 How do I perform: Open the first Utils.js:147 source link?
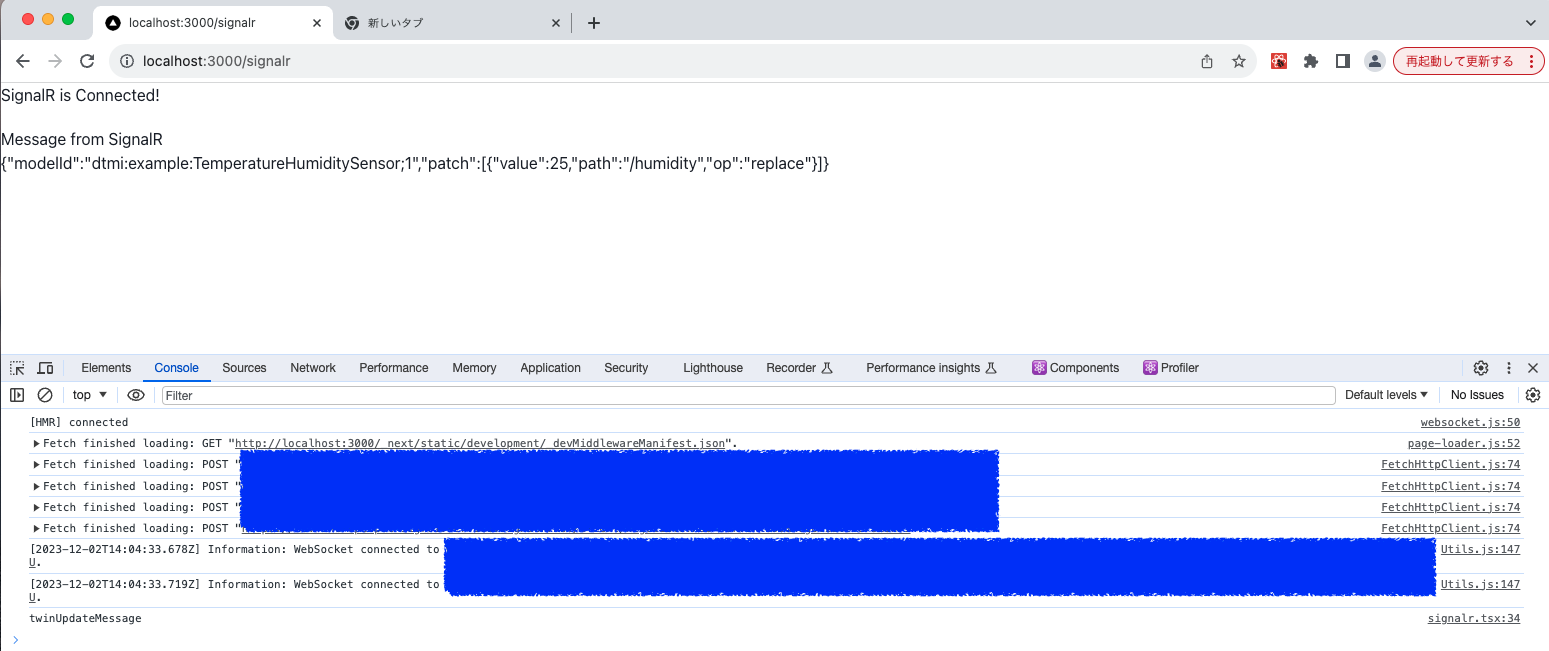pos(1480,549)
